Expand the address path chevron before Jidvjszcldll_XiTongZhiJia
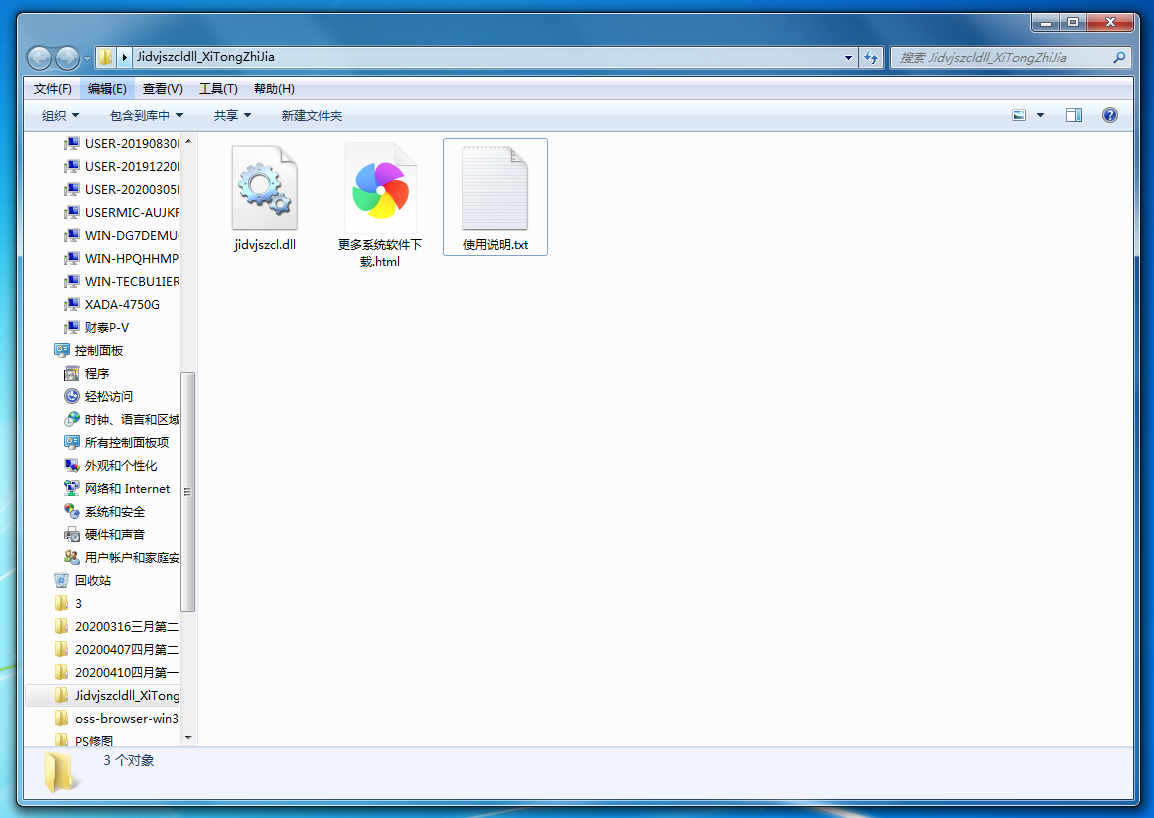The height and width of the screenshot is (818, 1154). click(124, 57)
